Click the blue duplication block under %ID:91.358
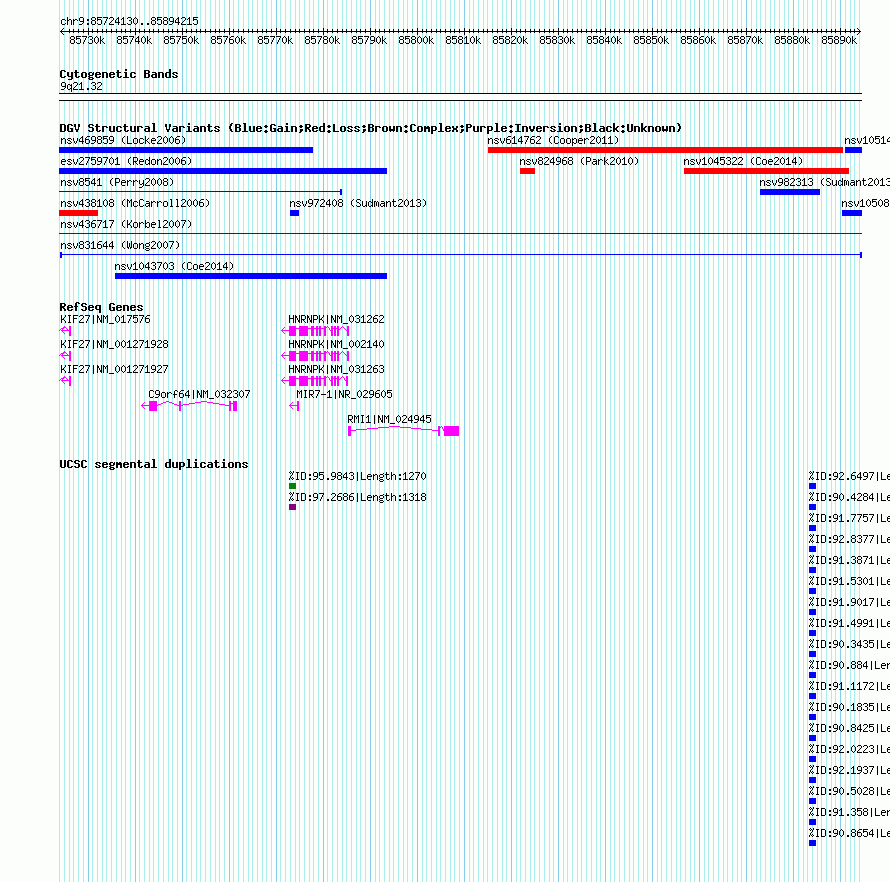890x882 pixels. [x=812, y=822]
